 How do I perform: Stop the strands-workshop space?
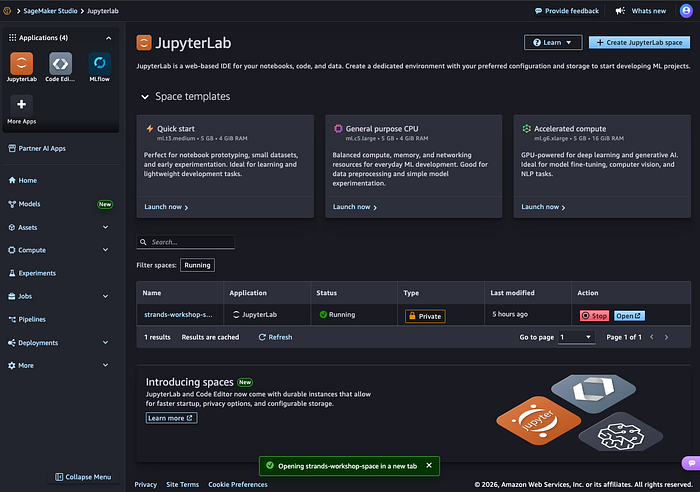point(594,316)
